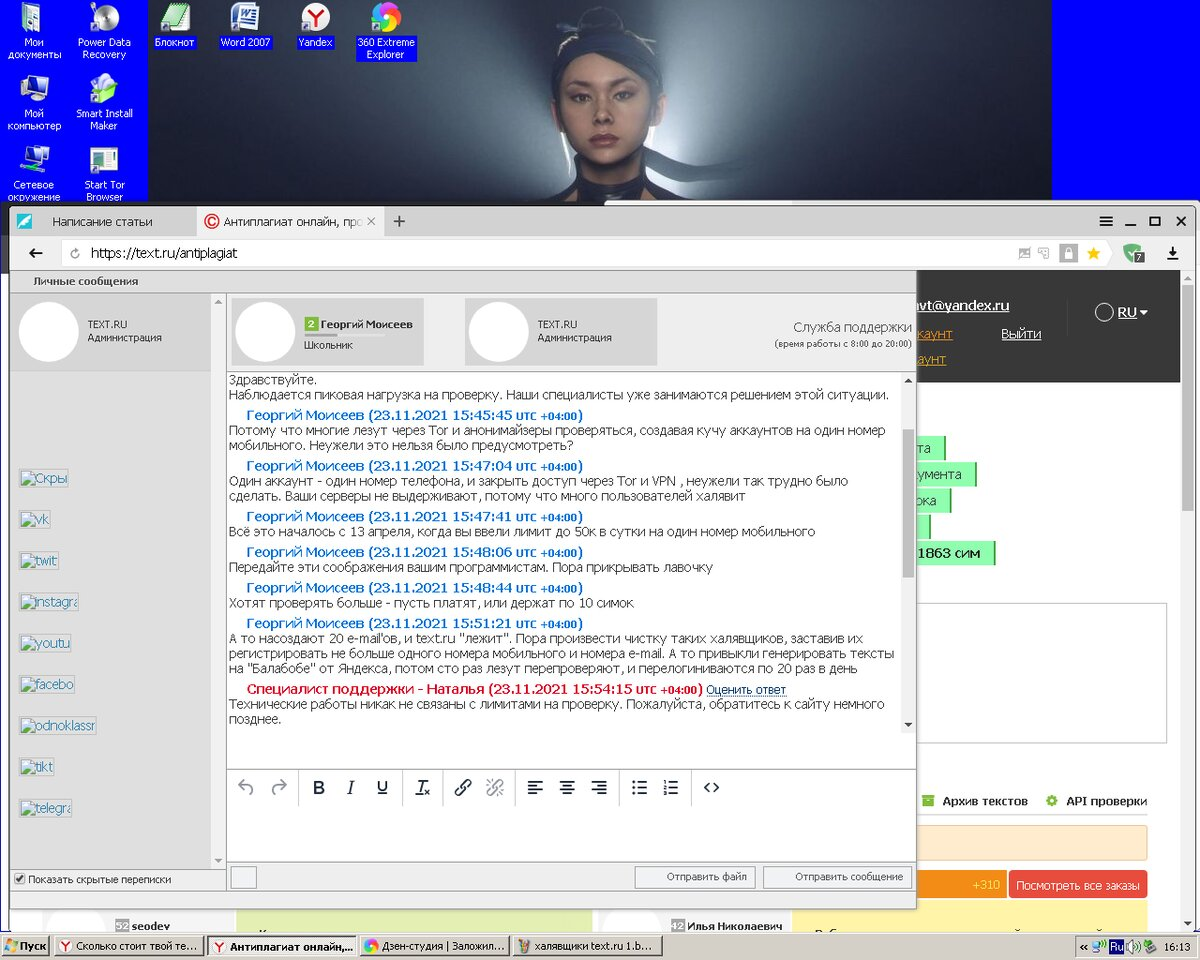The image size is (1200, 960).
Task: Close the 'Антиплагиат онлайн' tab
Action: [x=371, y=221]
